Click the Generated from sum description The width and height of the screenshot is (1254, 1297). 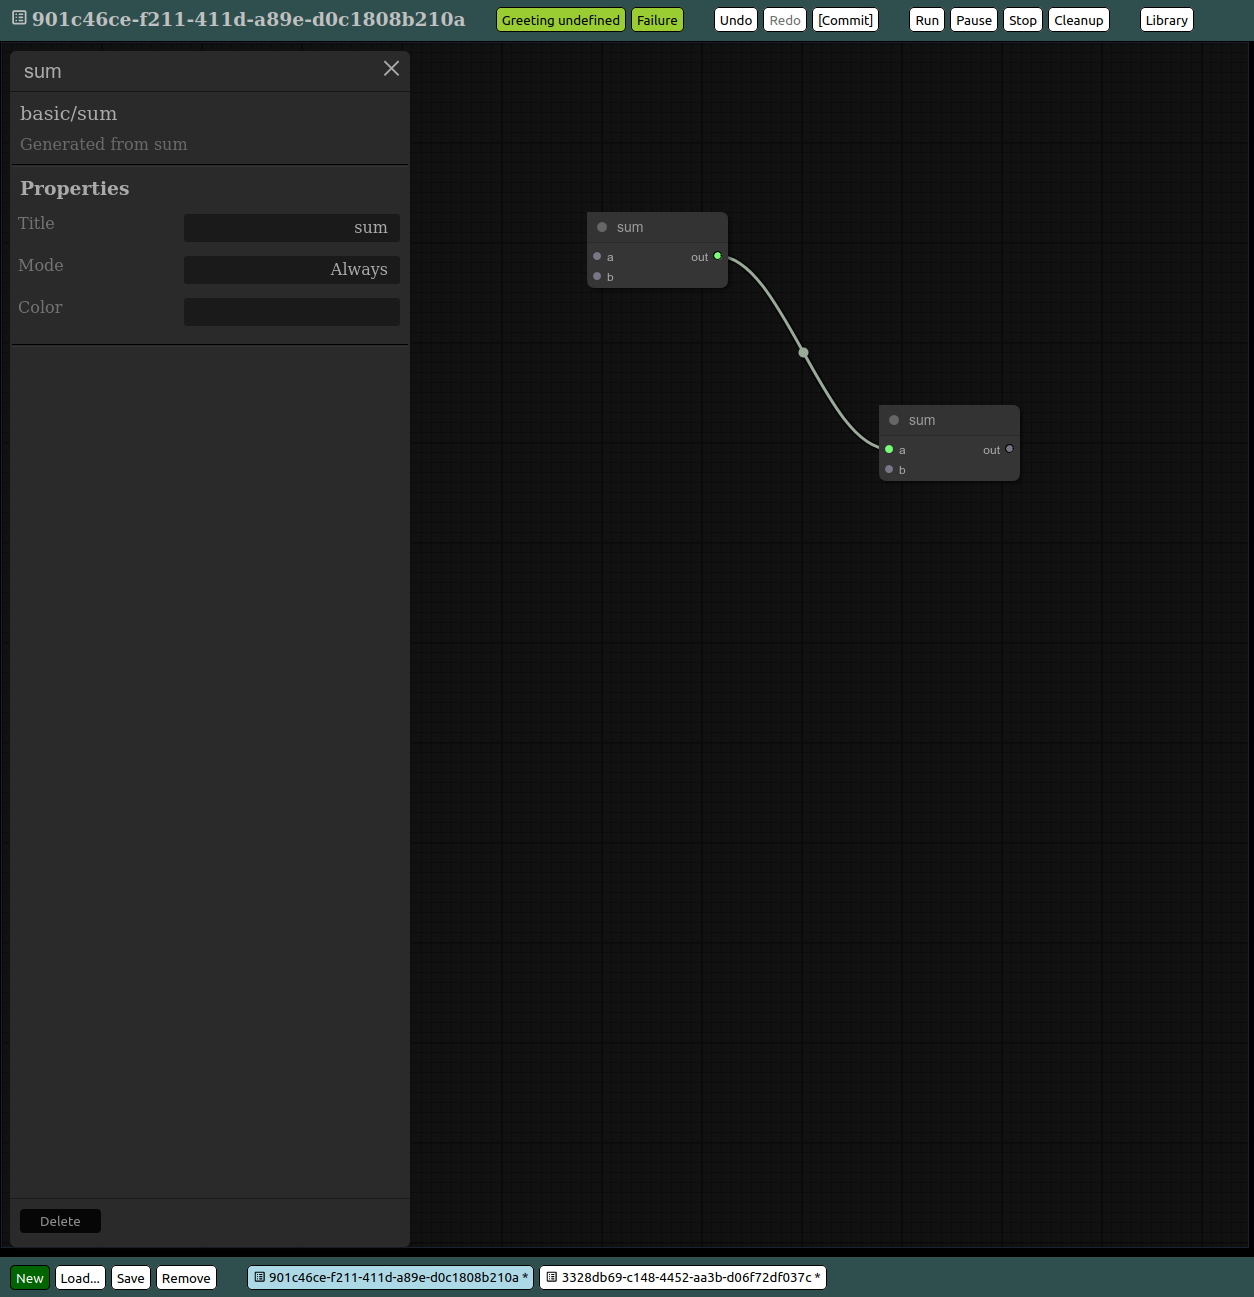point(103,144)
